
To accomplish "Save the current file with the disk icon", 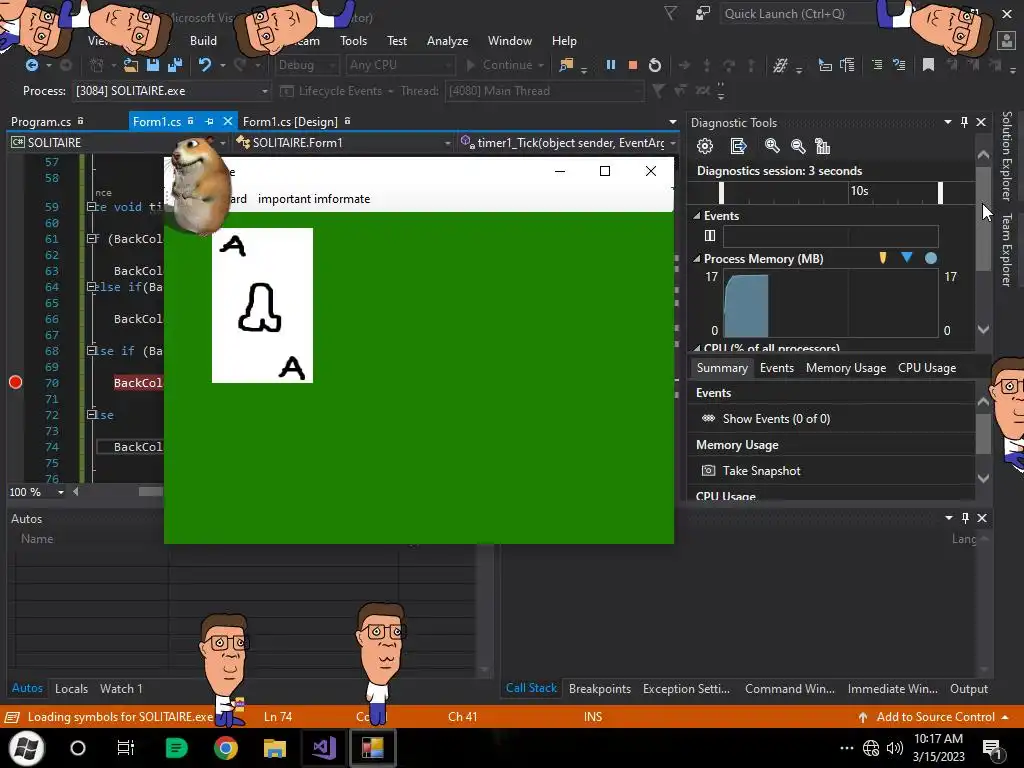I will point(153,65).
